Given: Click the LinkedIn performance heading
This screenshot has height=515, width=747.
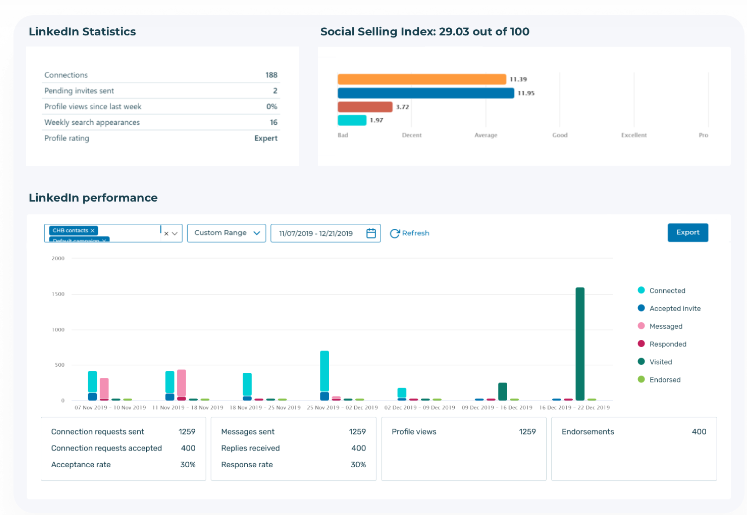Looking at the screenshot, I should coord(93,198).
